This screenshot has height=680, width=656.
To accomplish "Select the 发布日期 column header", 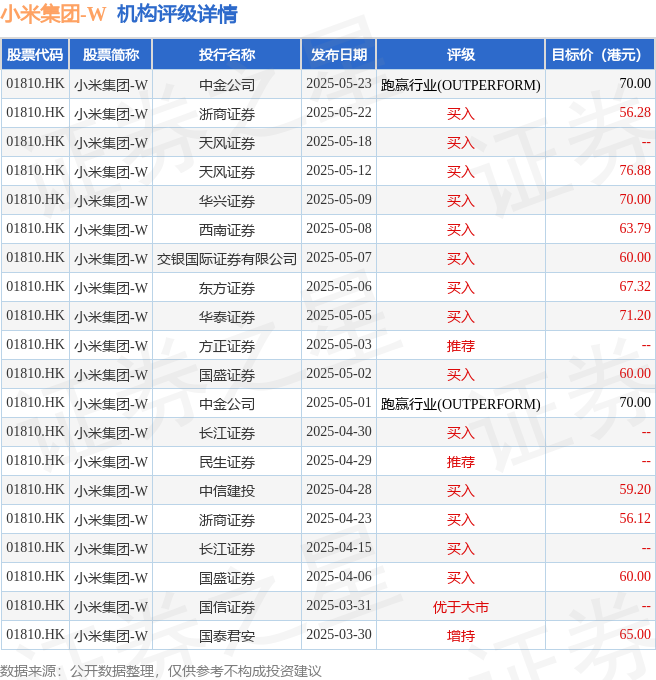I will pyautogui.click(x=339, y=55).
